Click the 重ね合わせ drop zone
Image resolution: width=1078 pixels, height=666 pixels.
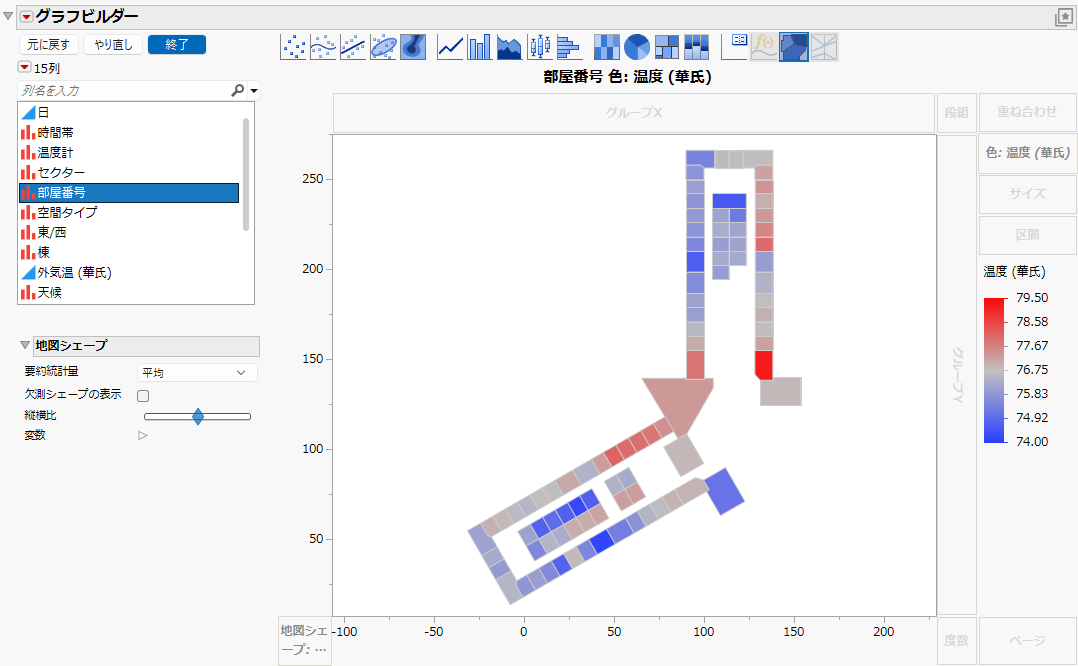(x=1028, y=112)
